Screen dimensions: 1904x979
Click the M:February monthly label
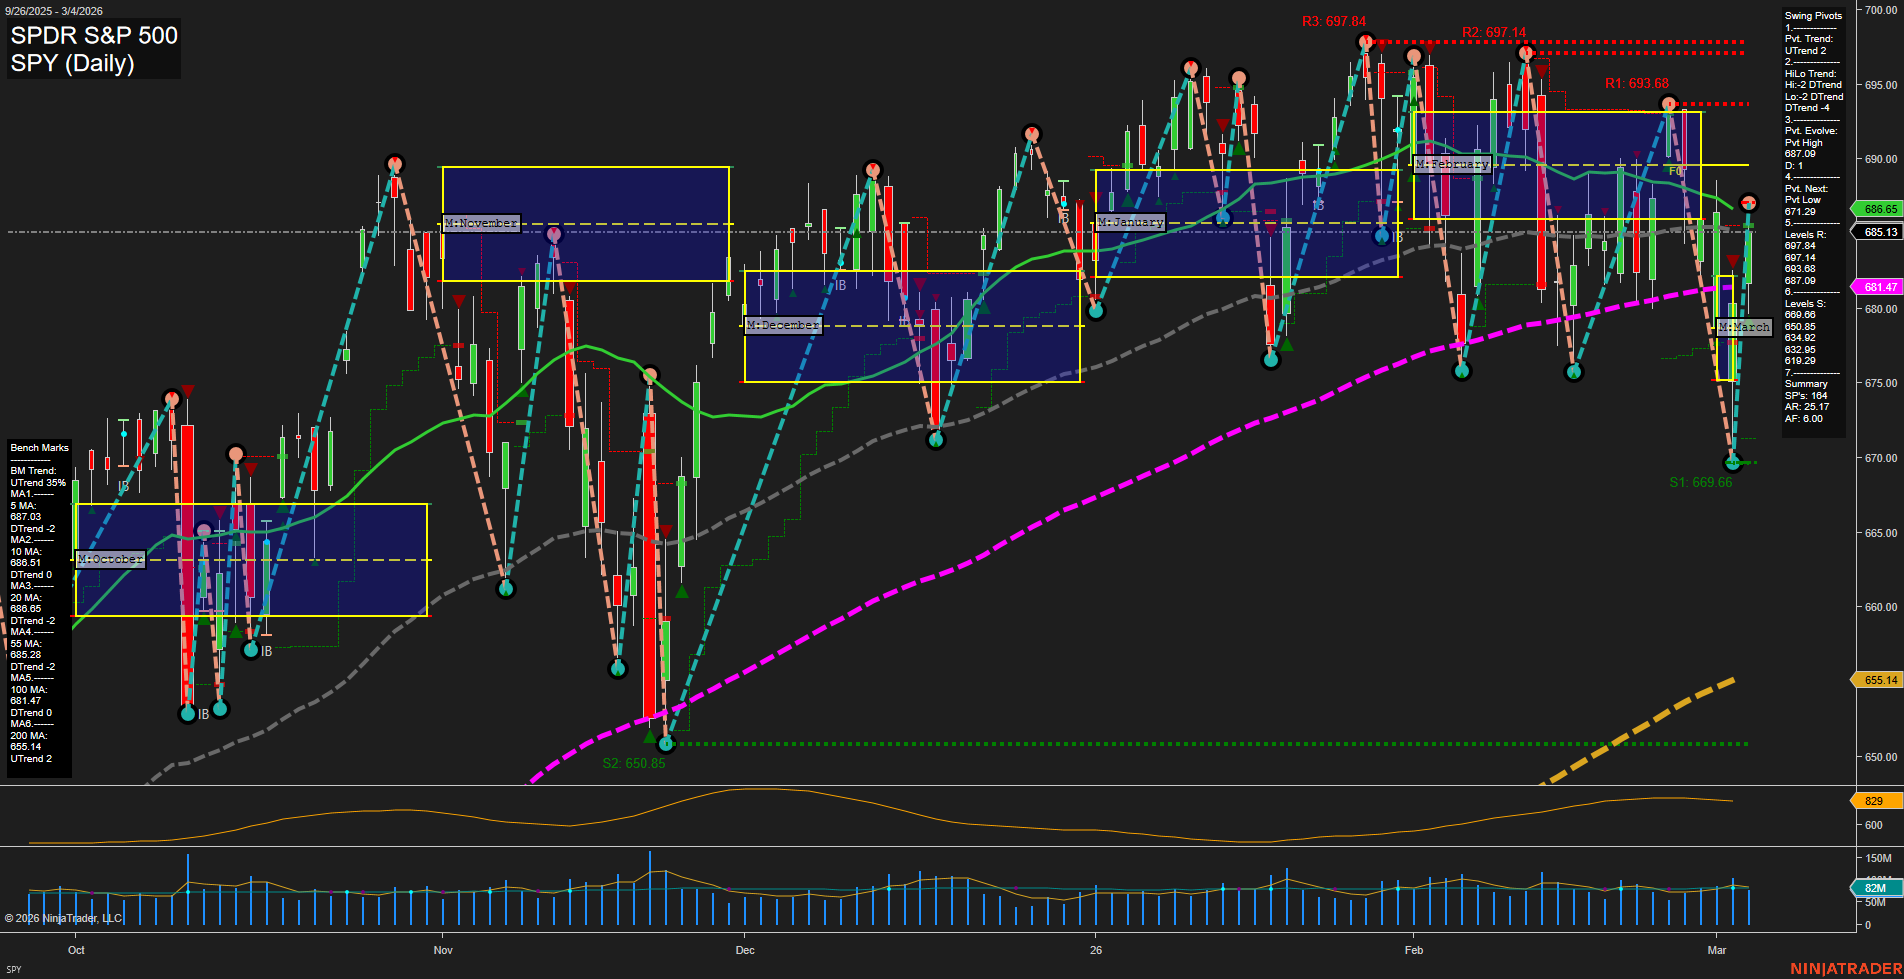point(1451,163)
